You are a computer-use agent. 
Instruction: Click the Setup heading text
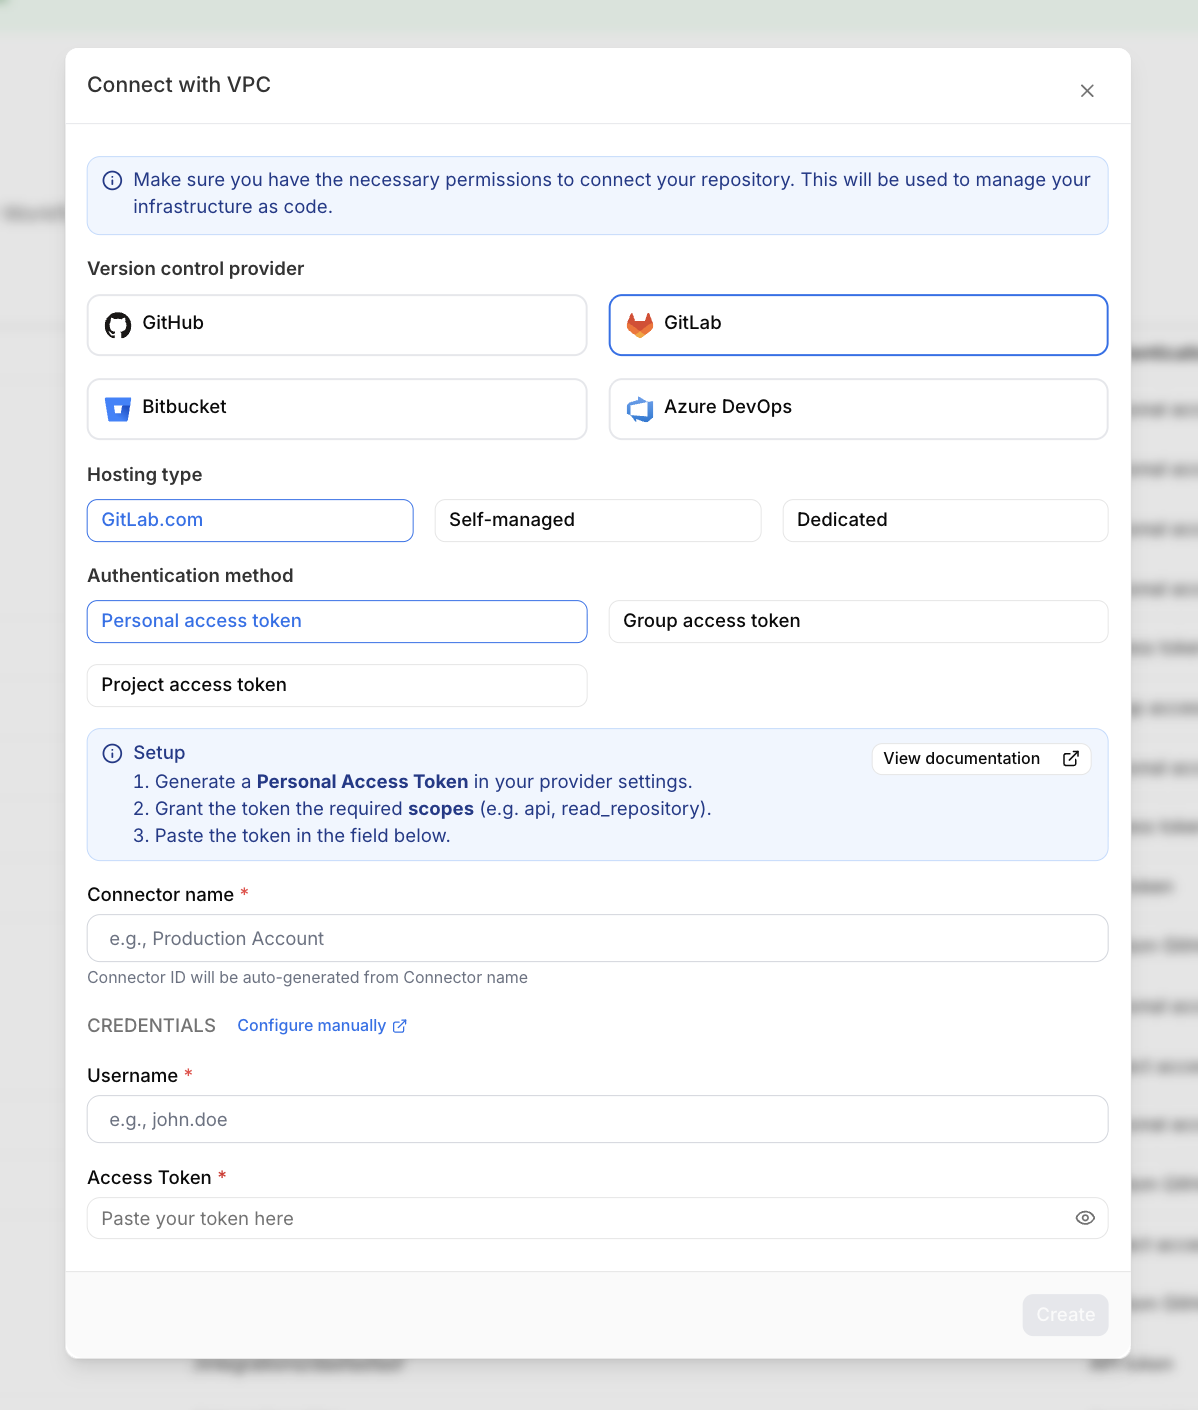(x=159, y=753)
